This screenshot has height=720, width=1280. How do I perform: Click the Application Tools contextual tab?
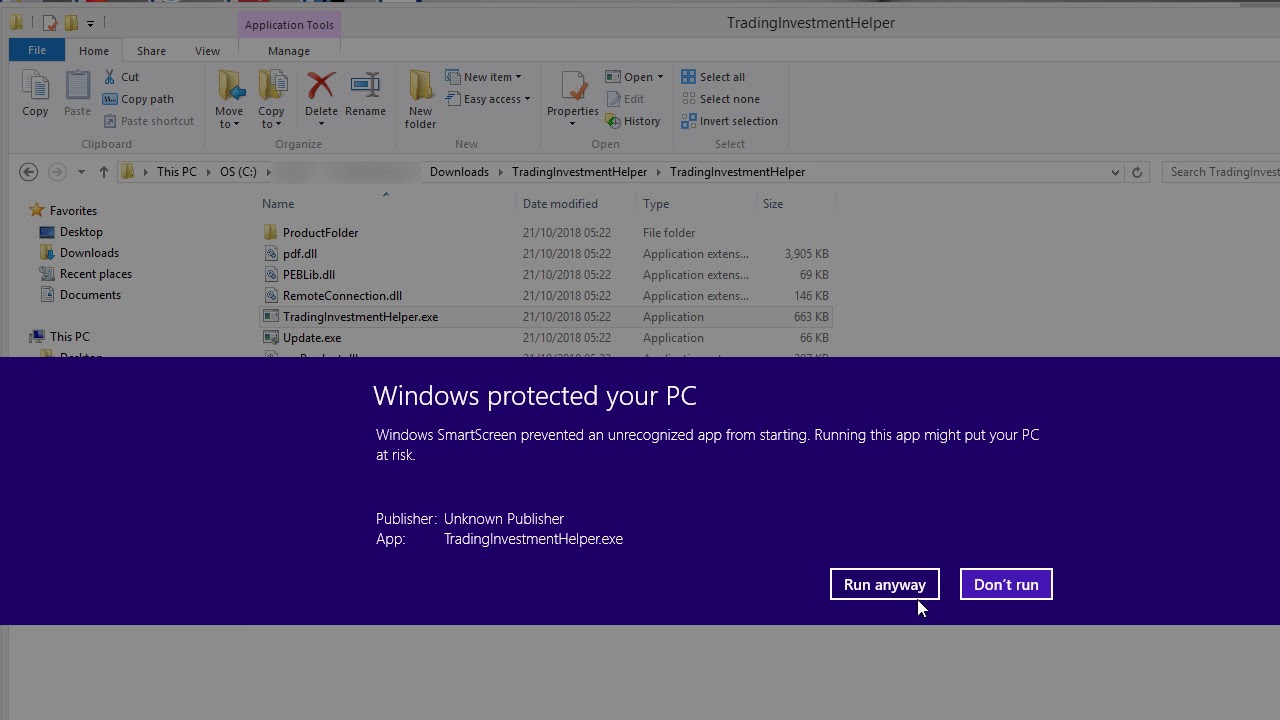[289, 25]
